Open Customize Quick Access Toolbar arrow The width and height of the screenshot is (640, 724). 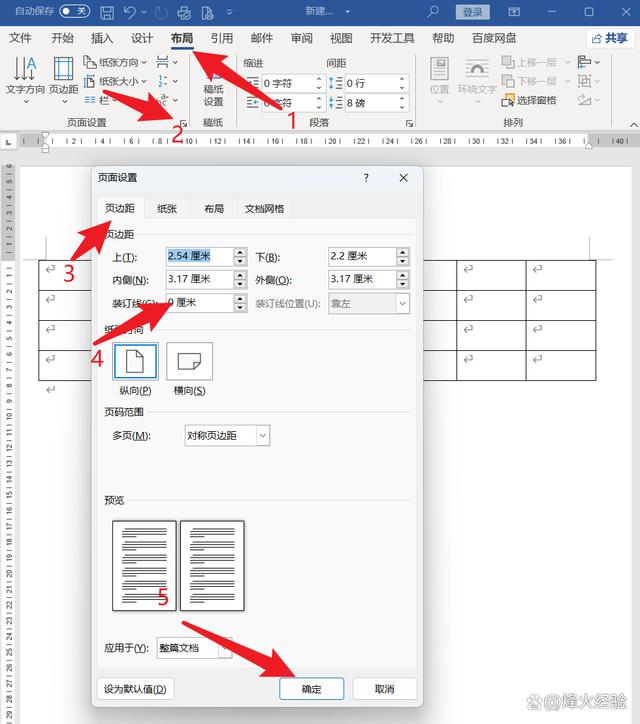(229, 12)
